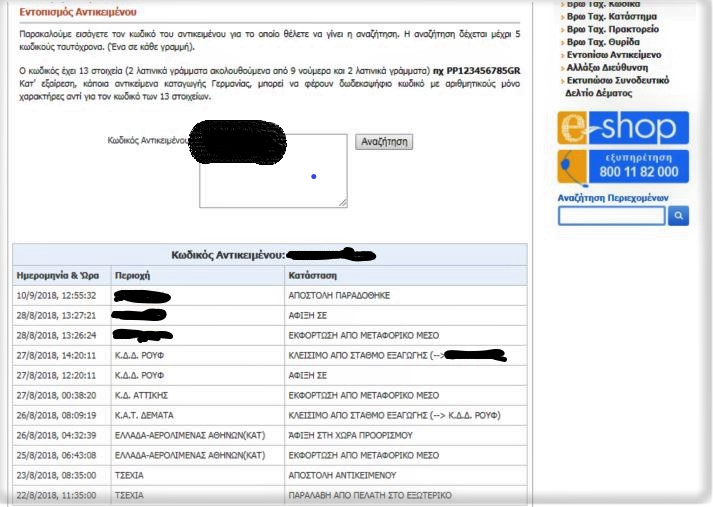
Task: Select the date cell 27/8/2018, 12:20:11
Action: tap(56, 376)
